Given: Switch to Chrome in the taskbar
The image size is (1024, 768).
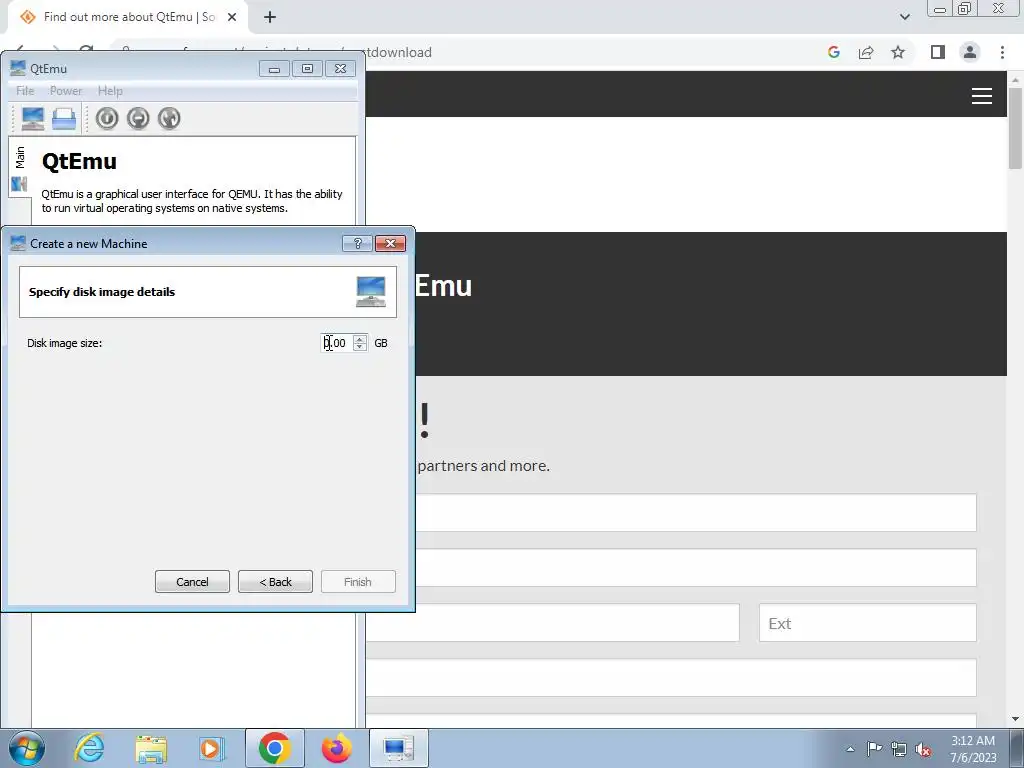Looking at the screenshot, I should tap(275, 748).
